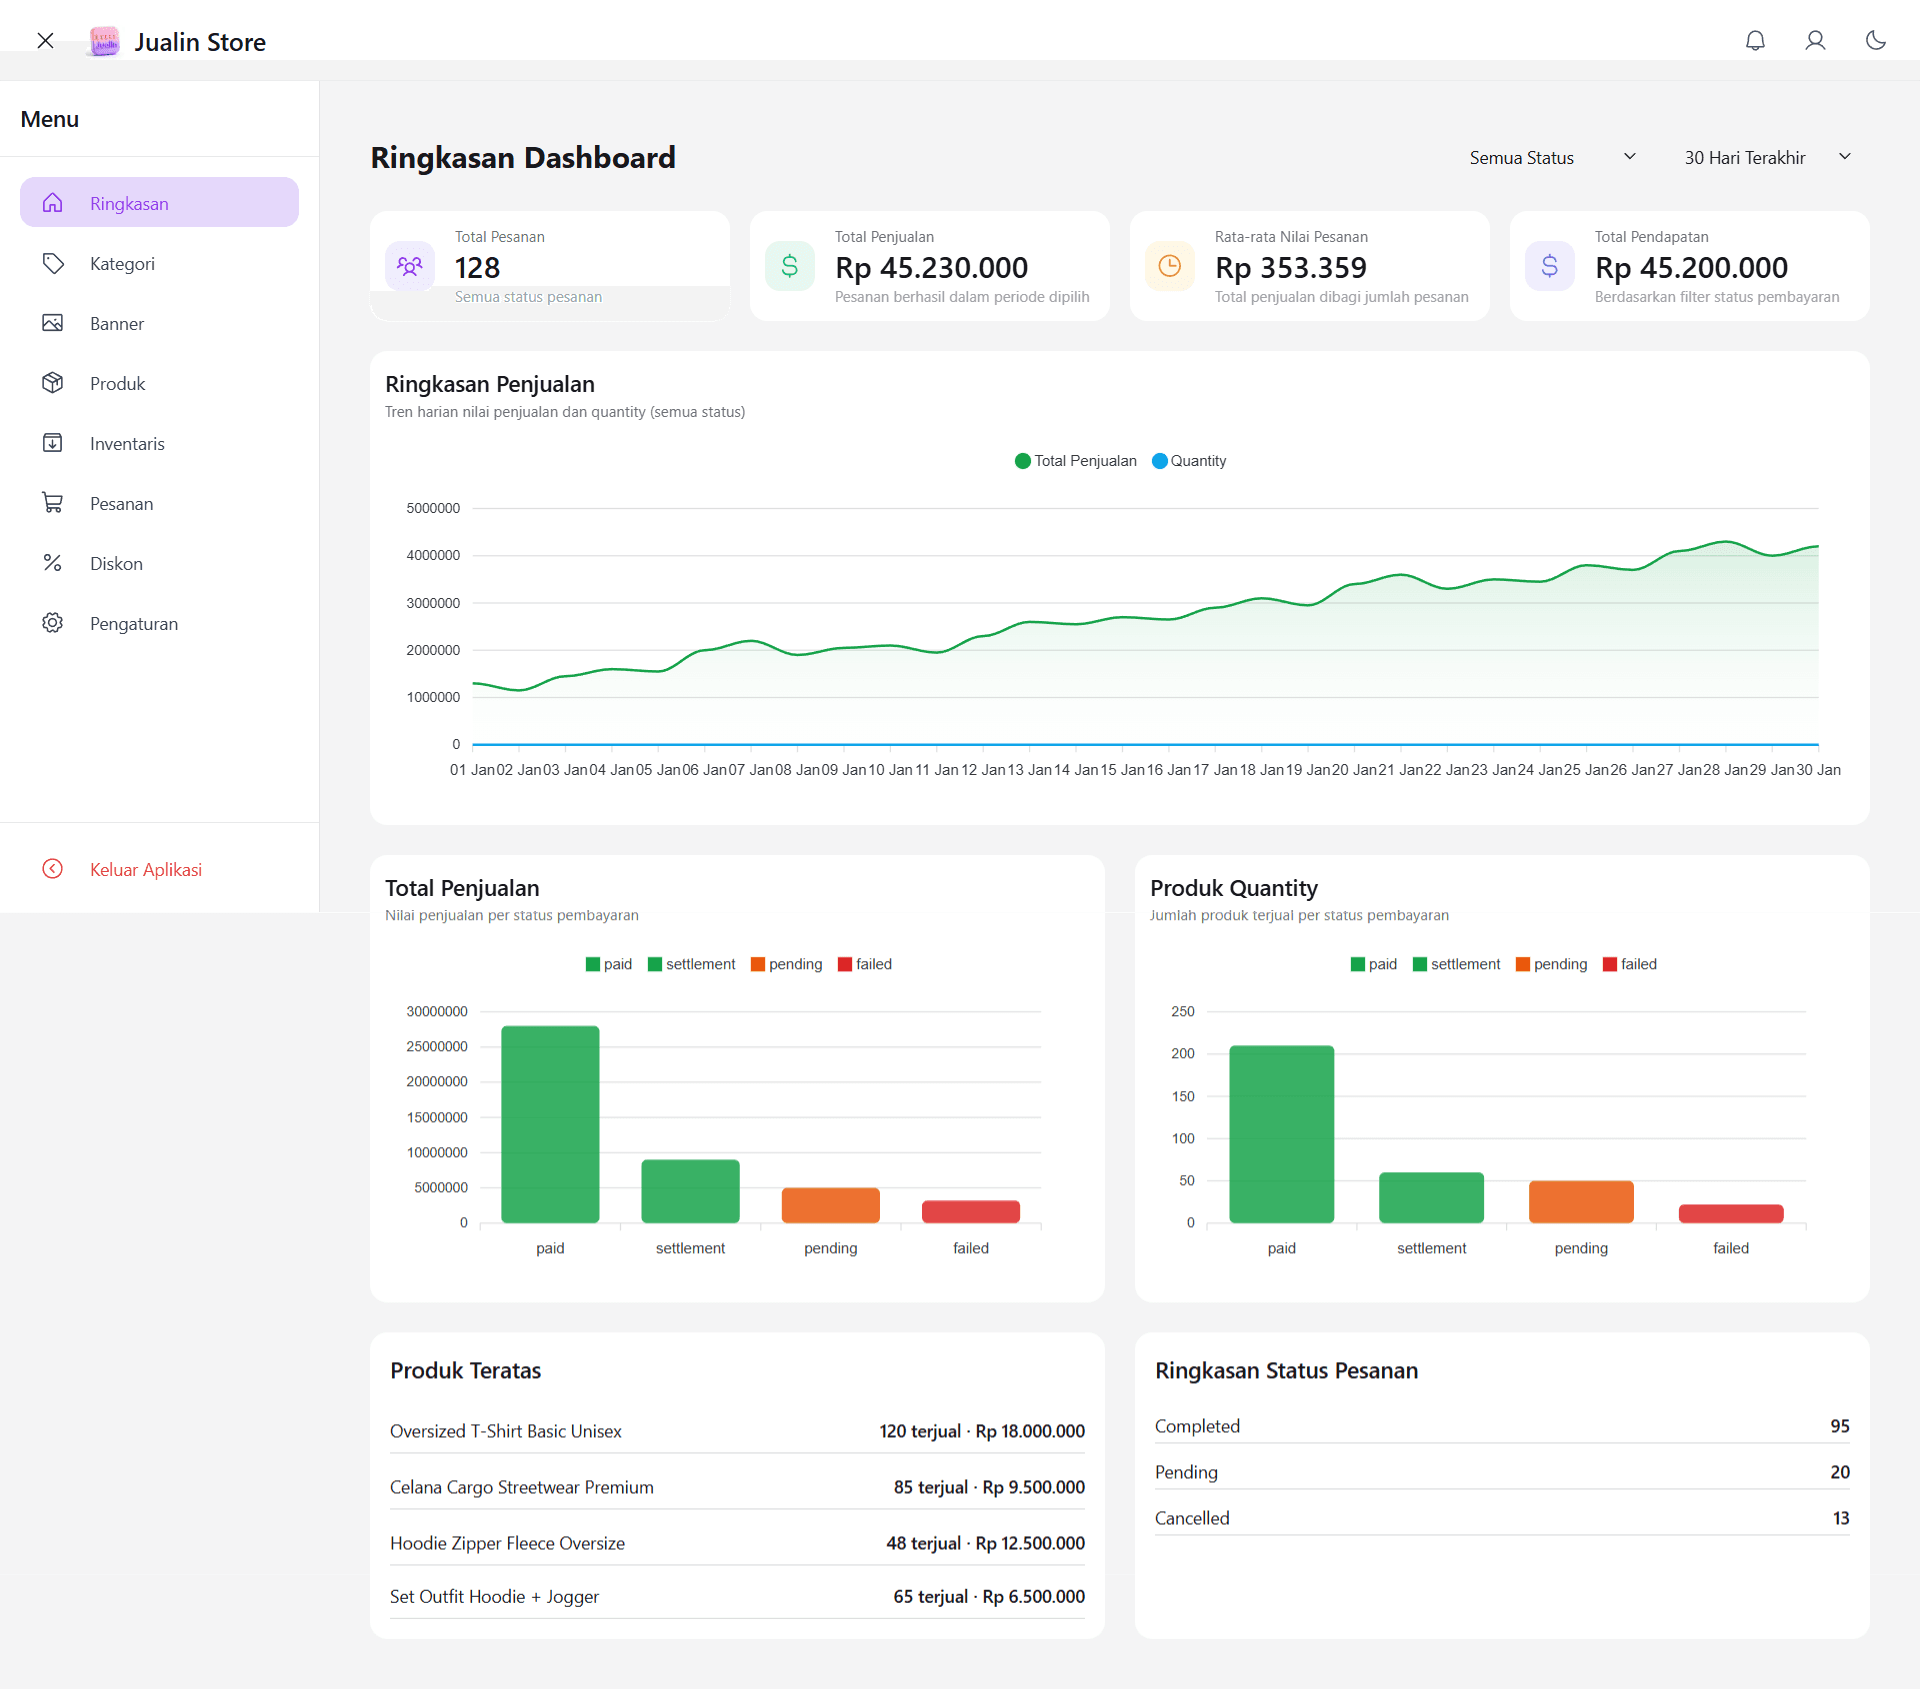Click Keluar Aplikasi to exit

(145, 868)
